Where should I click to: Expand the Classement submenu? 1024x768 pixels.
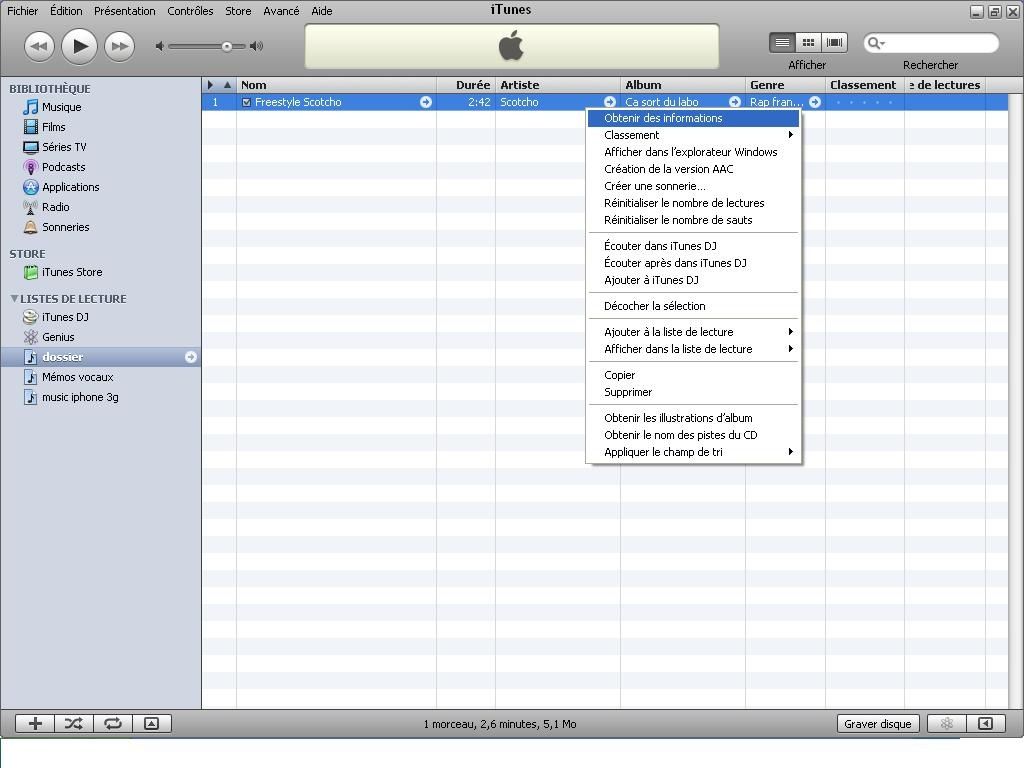(x=693, y=135)
